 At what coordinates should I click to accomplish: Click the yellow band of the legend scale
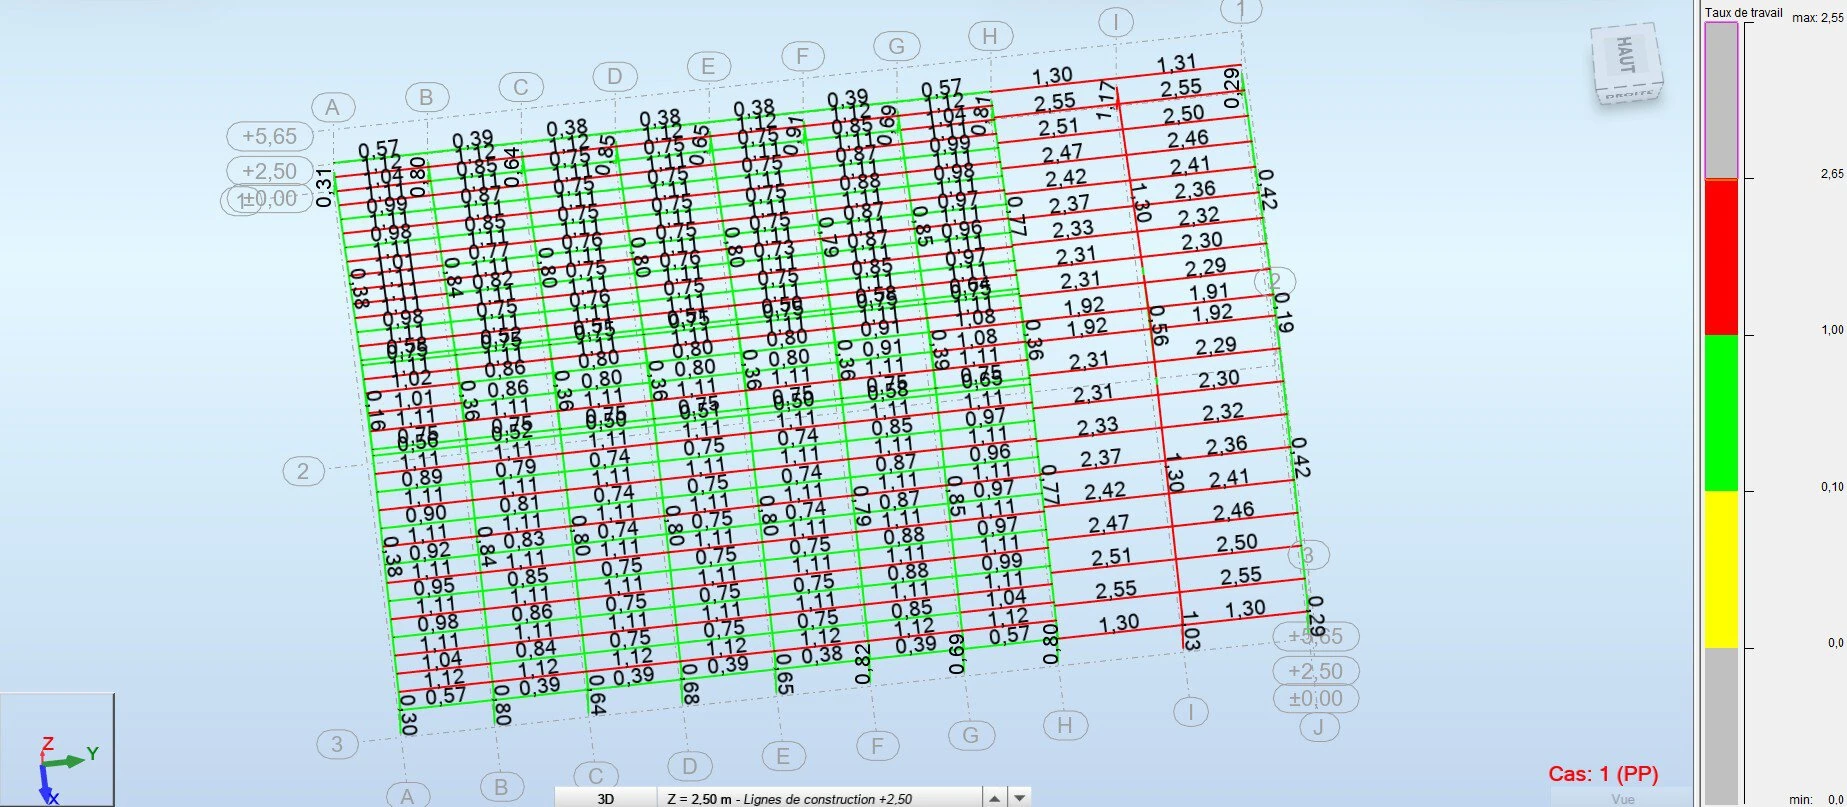[x=1721, y=569]
